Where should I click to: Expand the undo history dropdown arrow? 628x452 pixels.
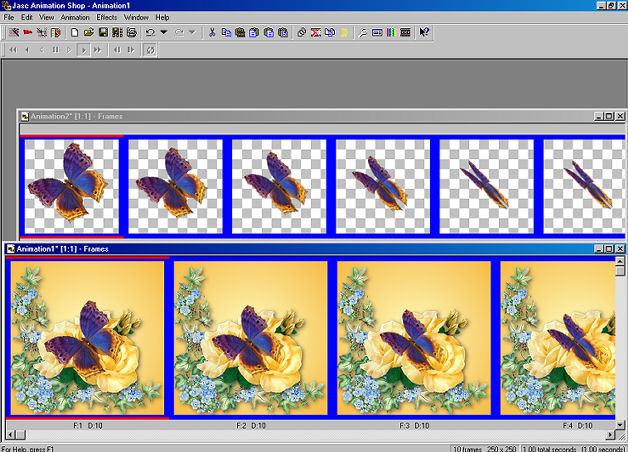pyautogui.click(x=164, y=32)
